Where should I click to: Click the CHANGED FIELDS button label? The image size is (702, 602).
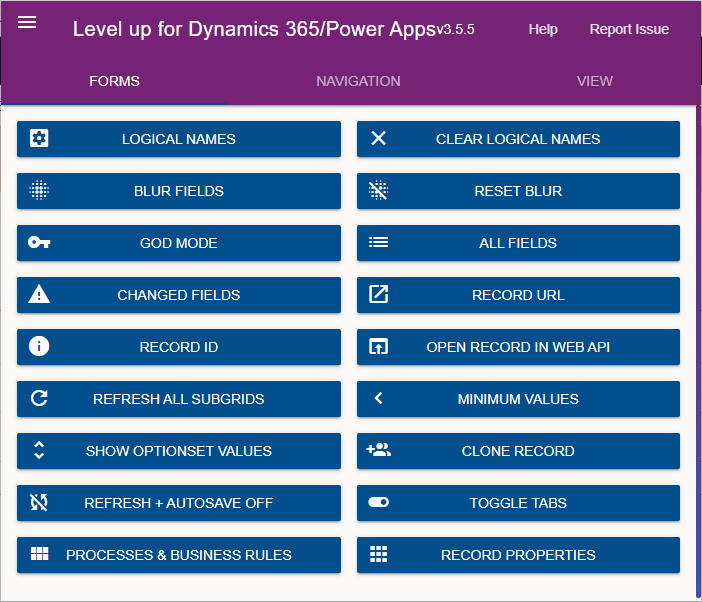179,295
